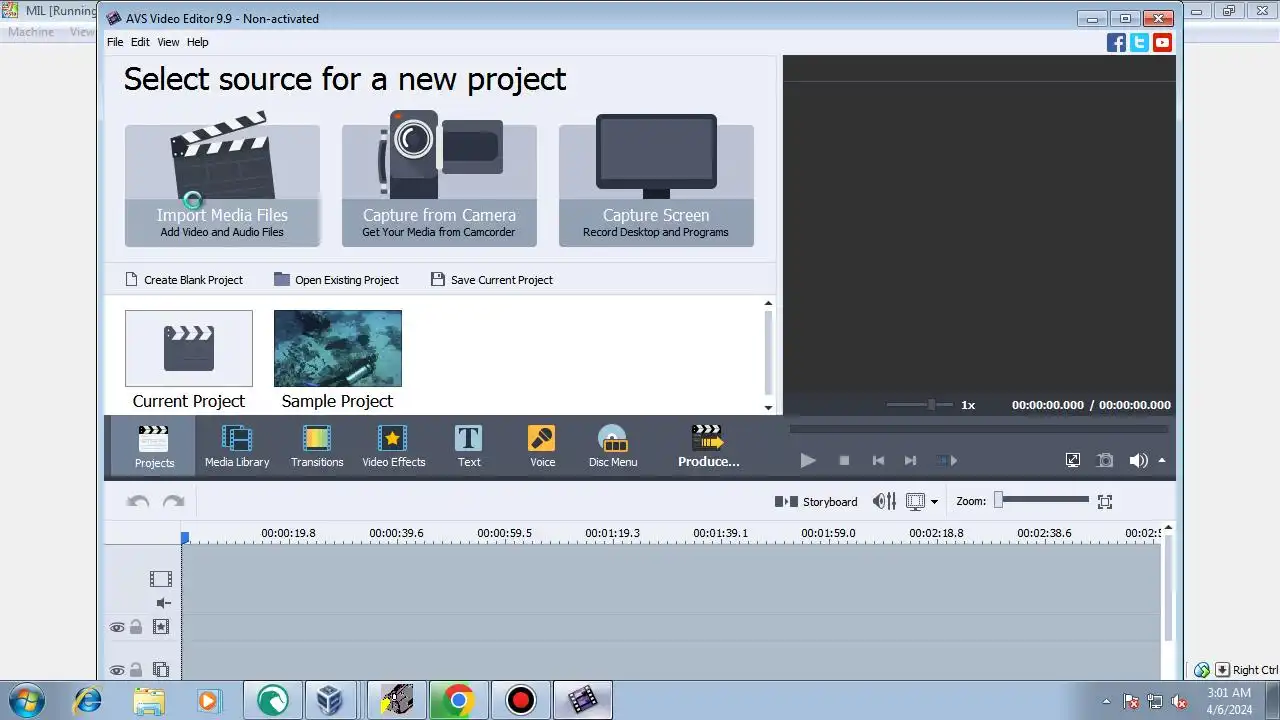This screenshot has height=720, width=1280.
Task: Switch preview to full screen
Action: click(x=1073, y=460)
